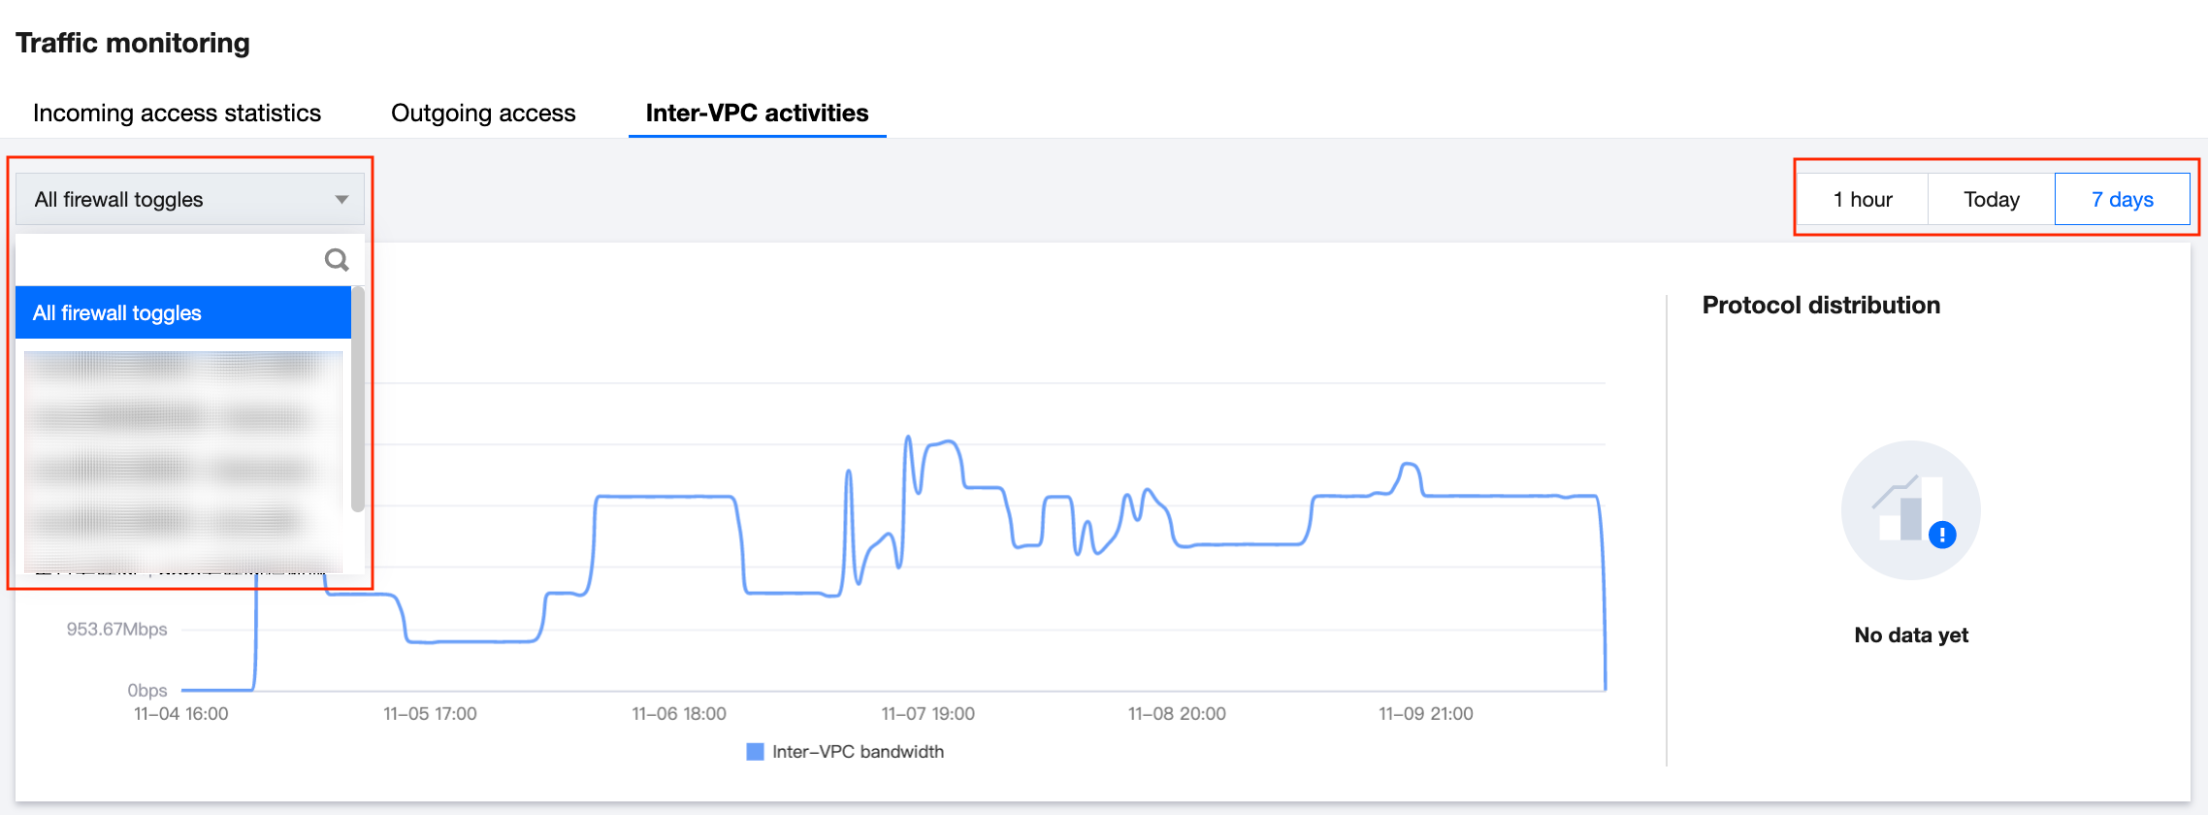
Task: Click the blue Inter-VPC bandwidth legend square
Action: pos(755,752)
